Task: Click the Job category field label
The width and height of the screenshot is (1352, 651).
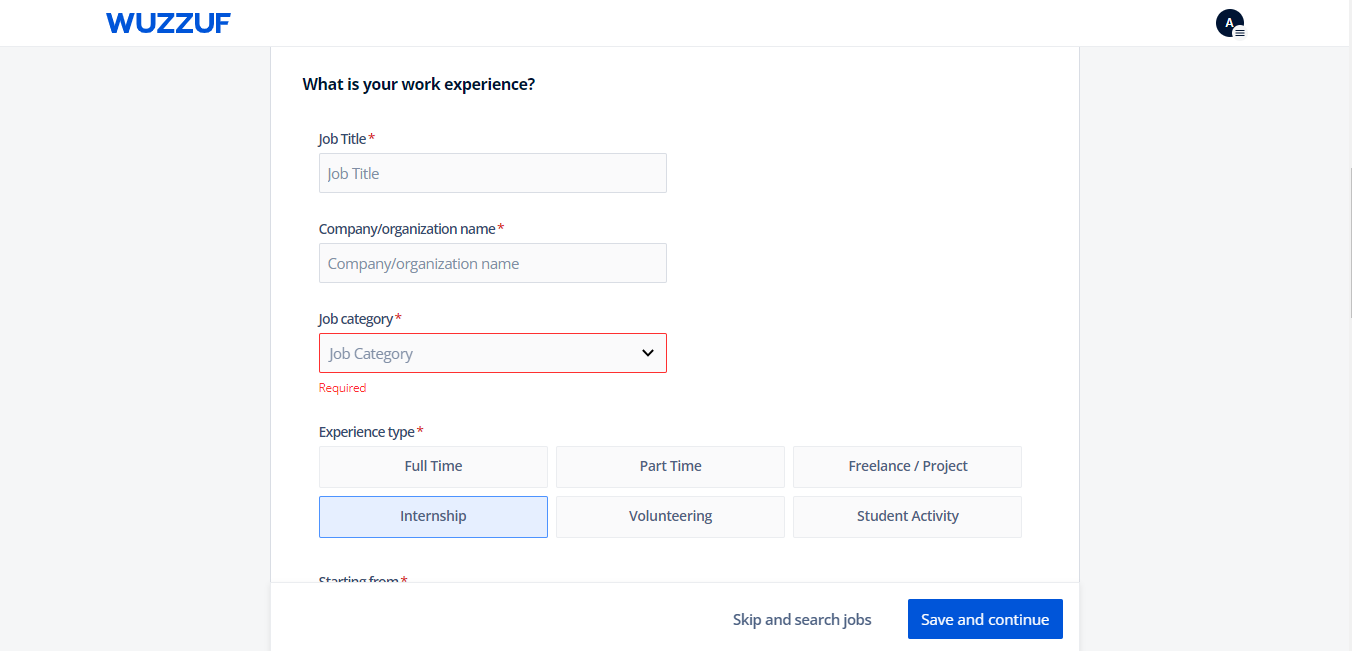Action: click(x=355, y=319)
